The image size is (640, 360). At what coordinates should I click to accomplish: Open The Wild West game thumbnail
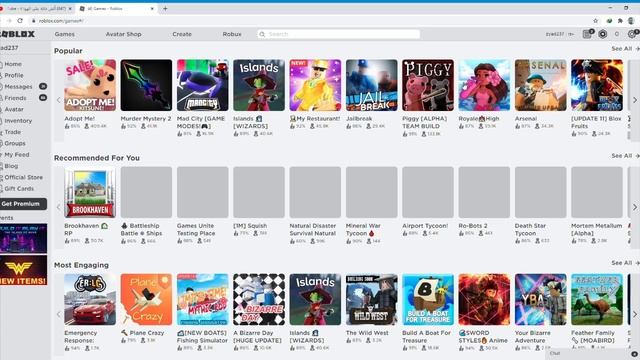[371, 299]
